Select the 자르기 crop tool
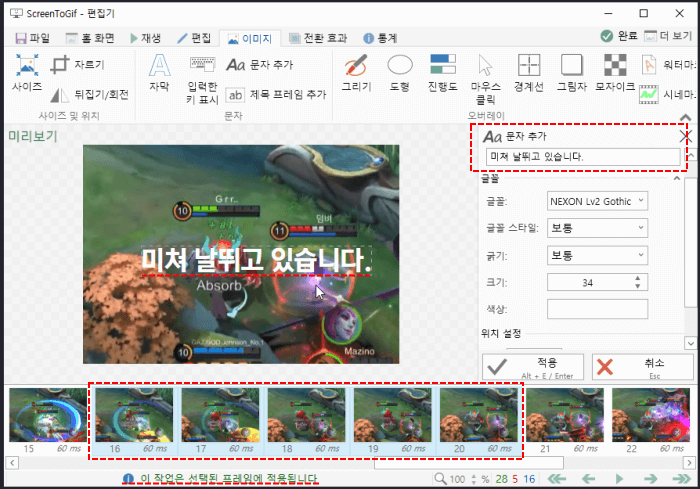Image resolution: width=700 pixels, height=489 pixels. (78, 65)
